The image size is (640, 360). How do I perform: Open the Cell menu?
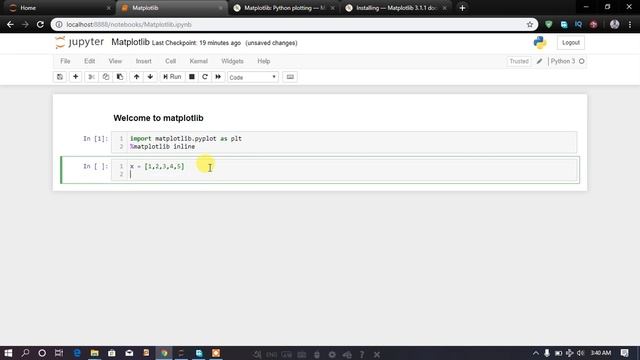click(x=170, y=61)
